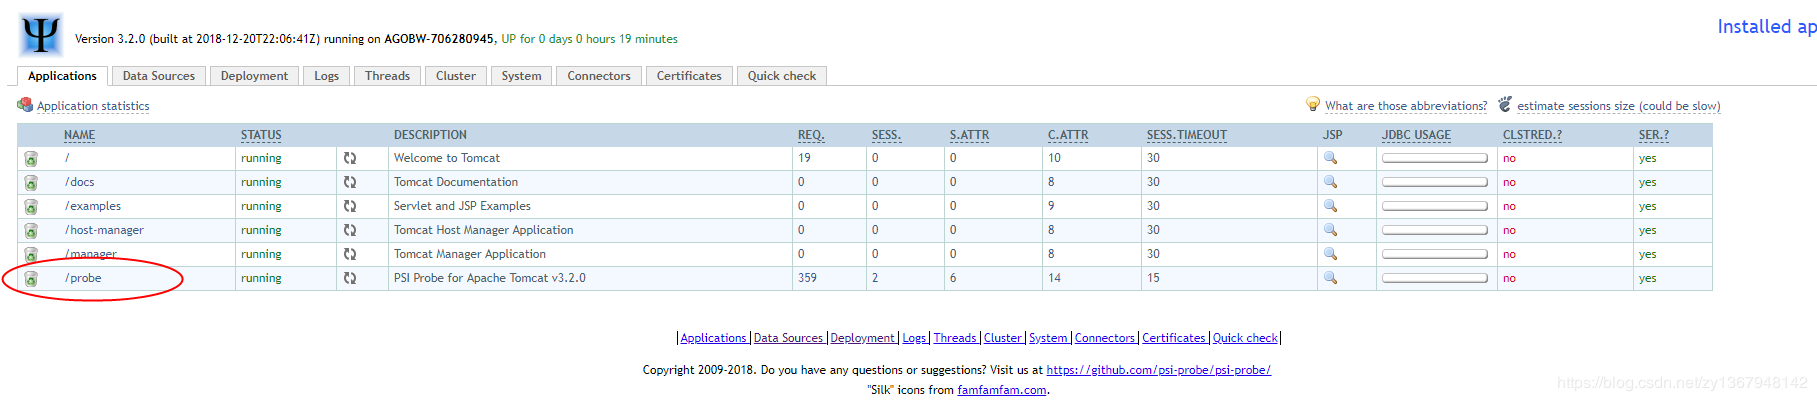
Task: Toggle the running status of /examples
Action: 261,206
